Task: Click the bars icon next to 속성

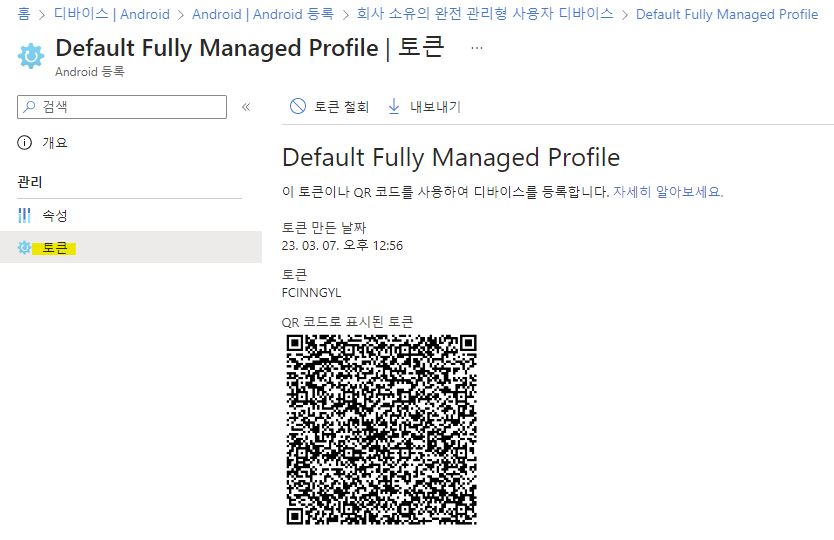Action: [24, 215]
